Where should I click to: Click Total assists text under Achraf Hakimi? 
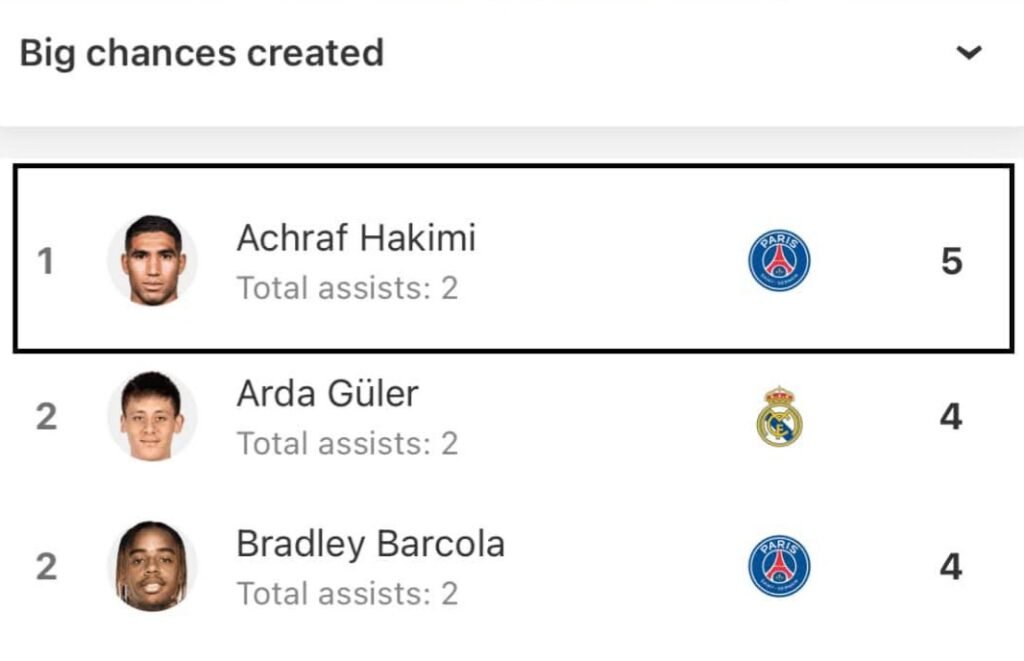347,288
